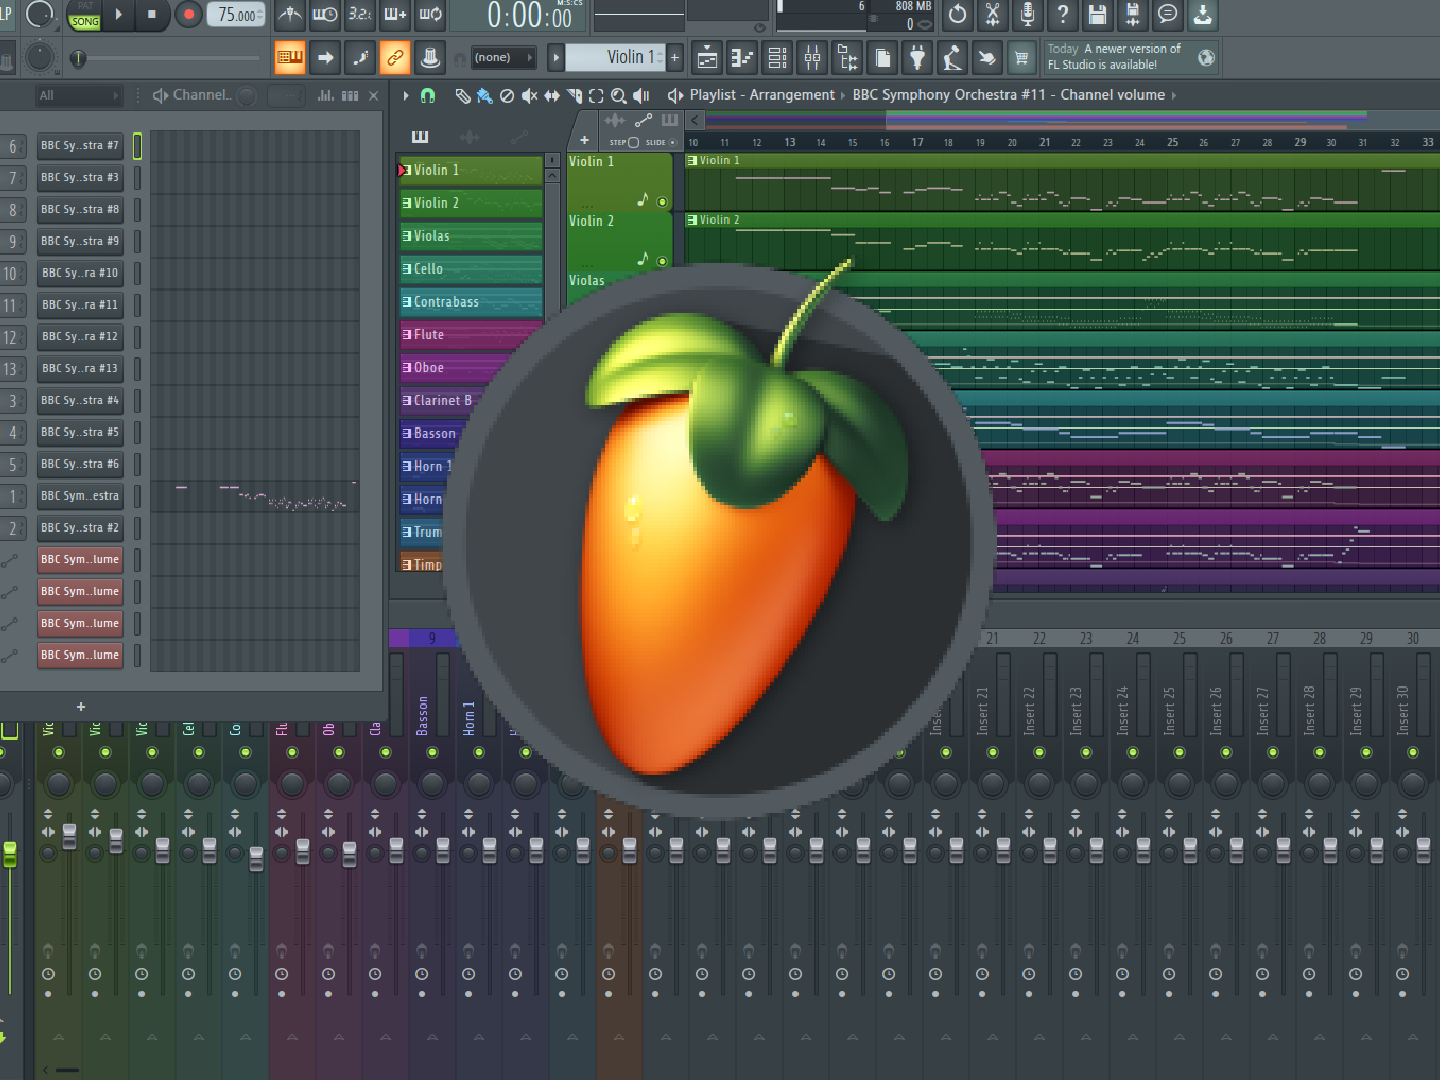Expand the playlist options menu arrow
Image resolution: width=1440 pixels, height=1080 pixels.
pos(405,96)
